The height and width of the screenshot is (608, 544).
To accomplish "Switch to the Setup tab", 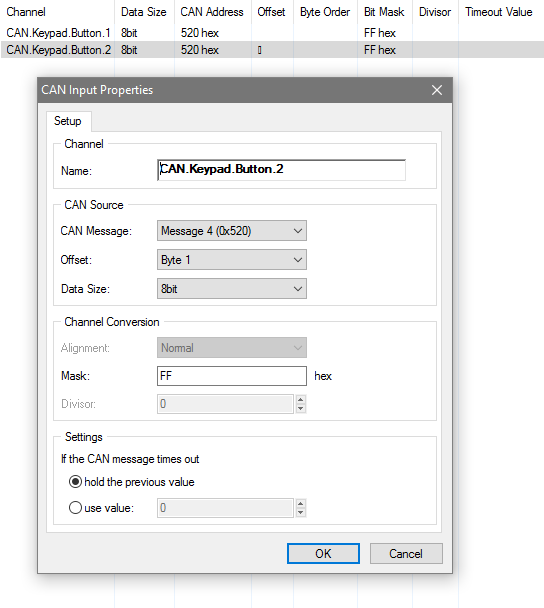I will coord(68,121).
